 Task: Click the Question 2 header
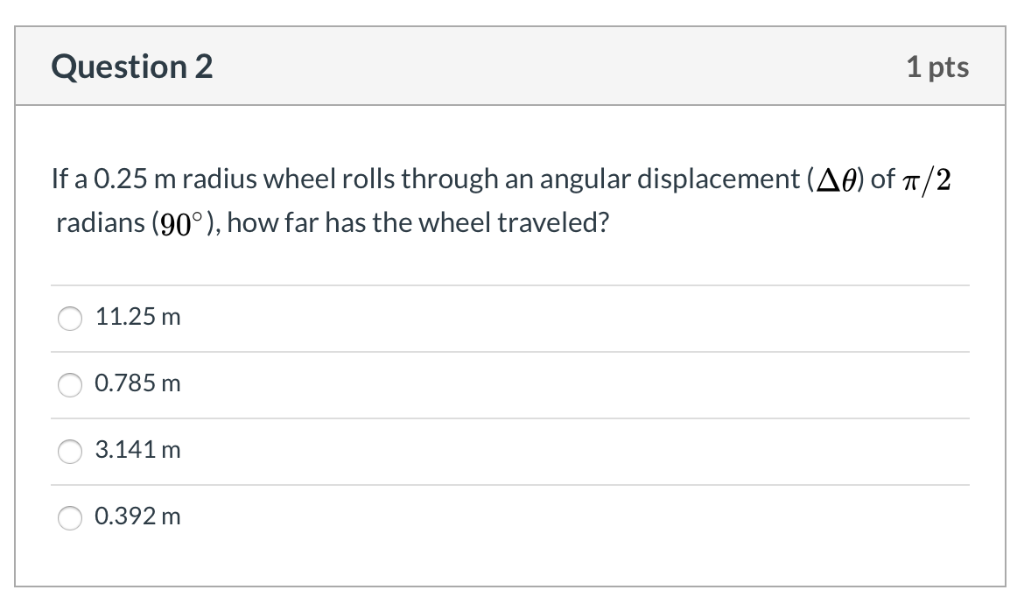coord(133,66)
